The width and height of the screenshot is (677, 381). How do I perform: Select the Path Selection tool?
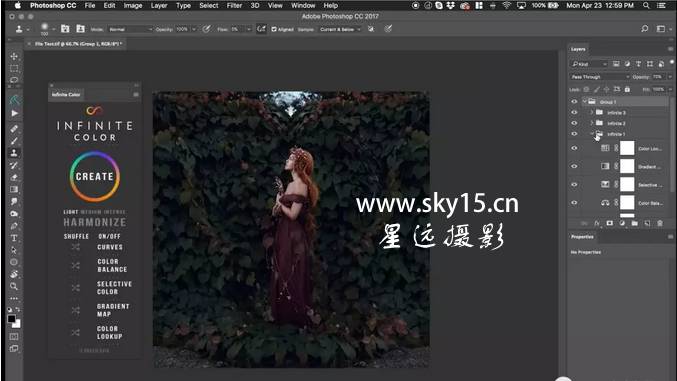pyautogui.click(x=14, y=250)
